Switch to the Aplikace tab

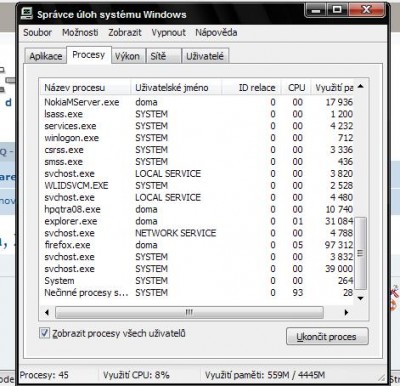click(46, 56)
